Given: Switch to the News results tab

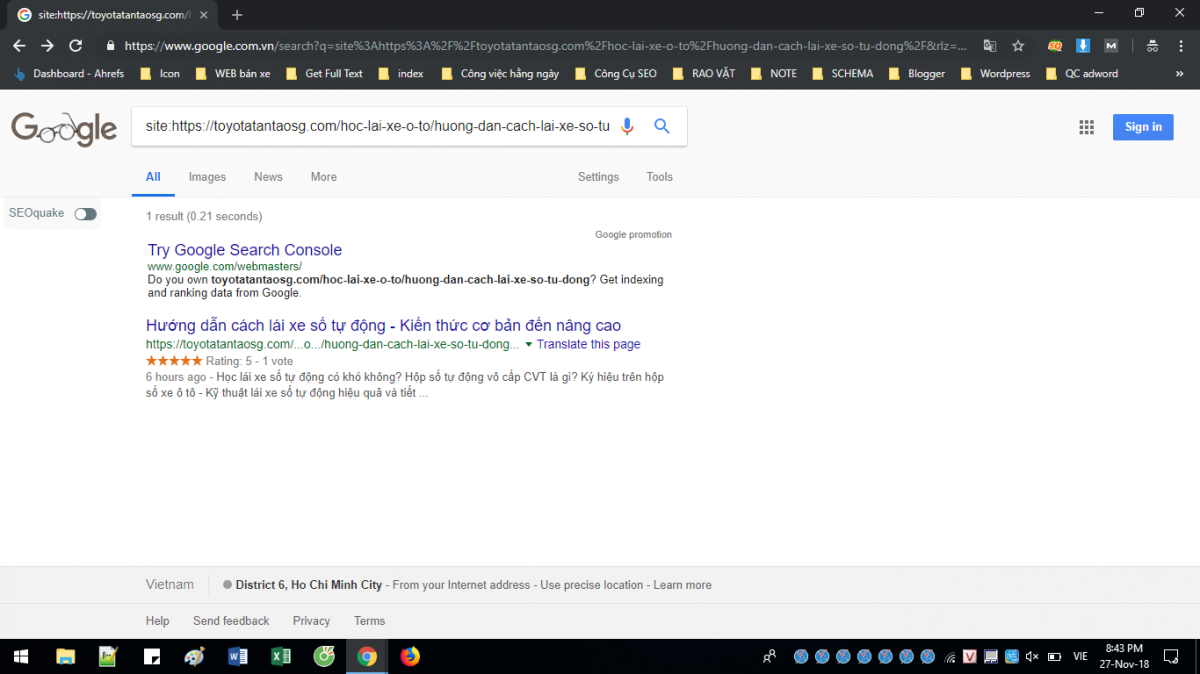Looking at the screenshot, I should coord(268,177).
